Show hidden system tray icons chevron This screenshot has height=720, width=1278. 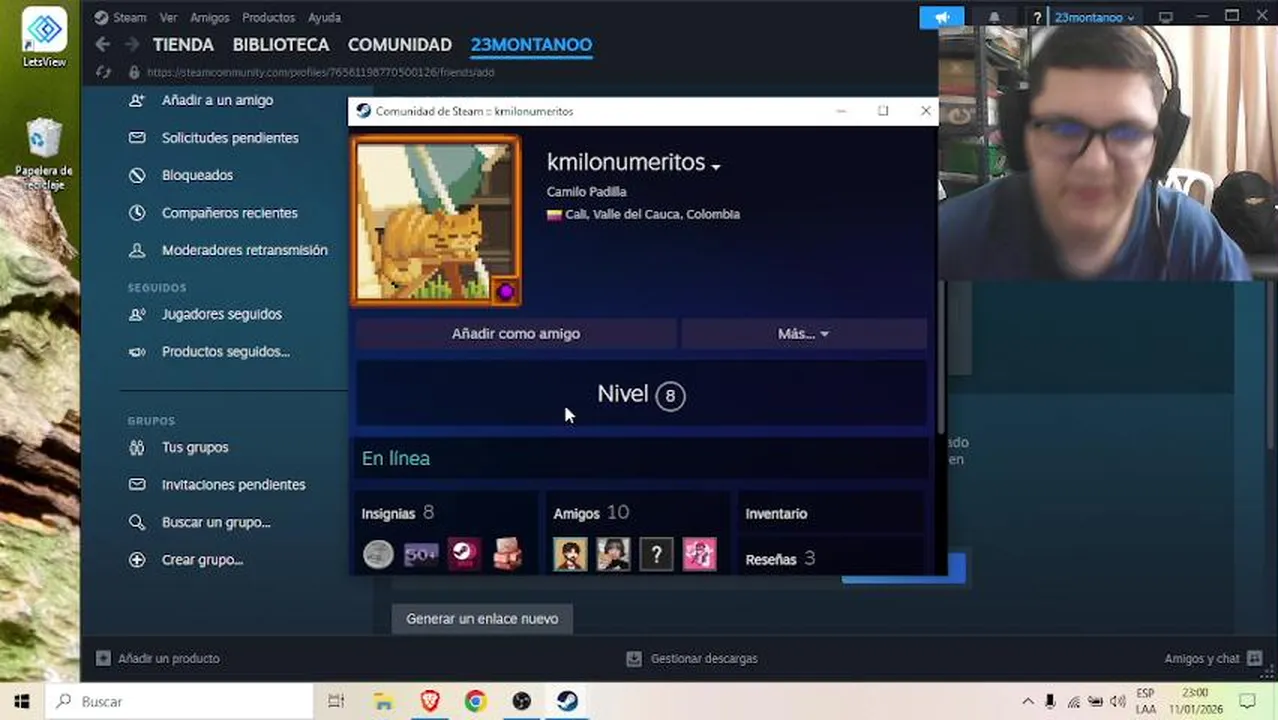coord(1027,701)
